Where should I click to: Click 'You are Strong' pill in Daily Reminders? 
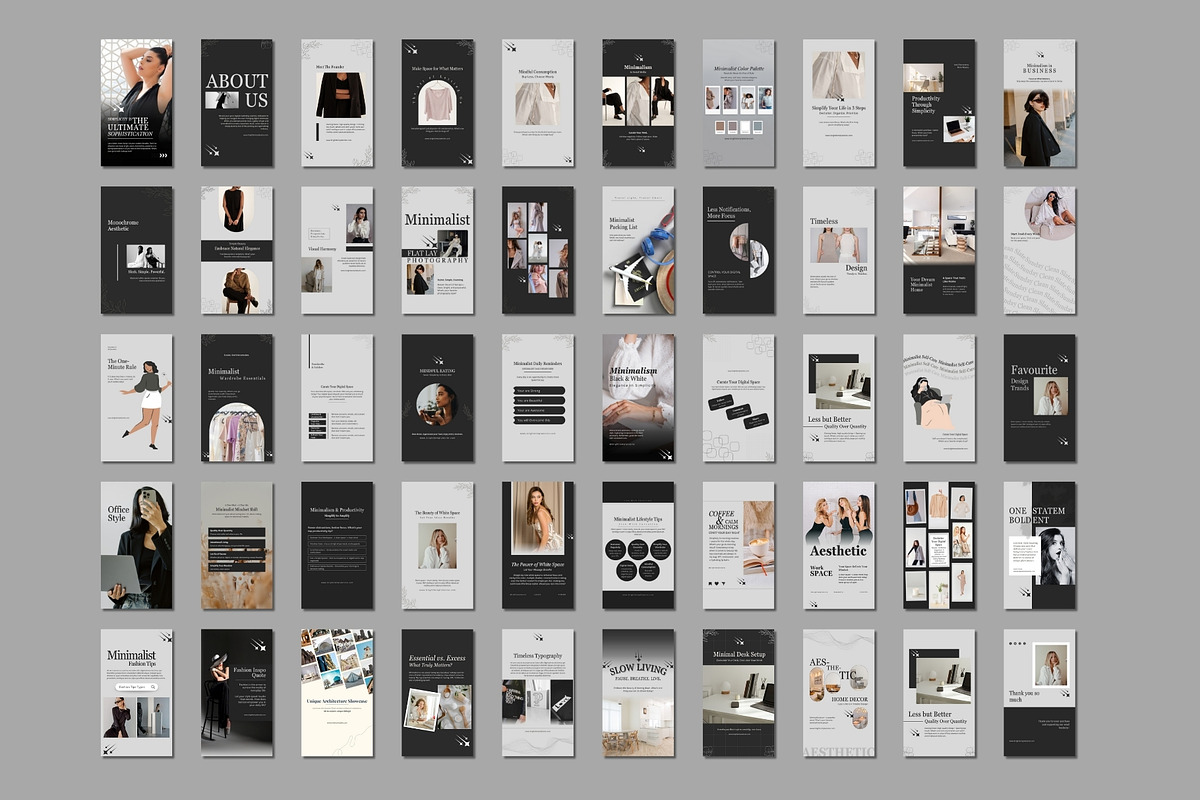[x=538, y=390]
